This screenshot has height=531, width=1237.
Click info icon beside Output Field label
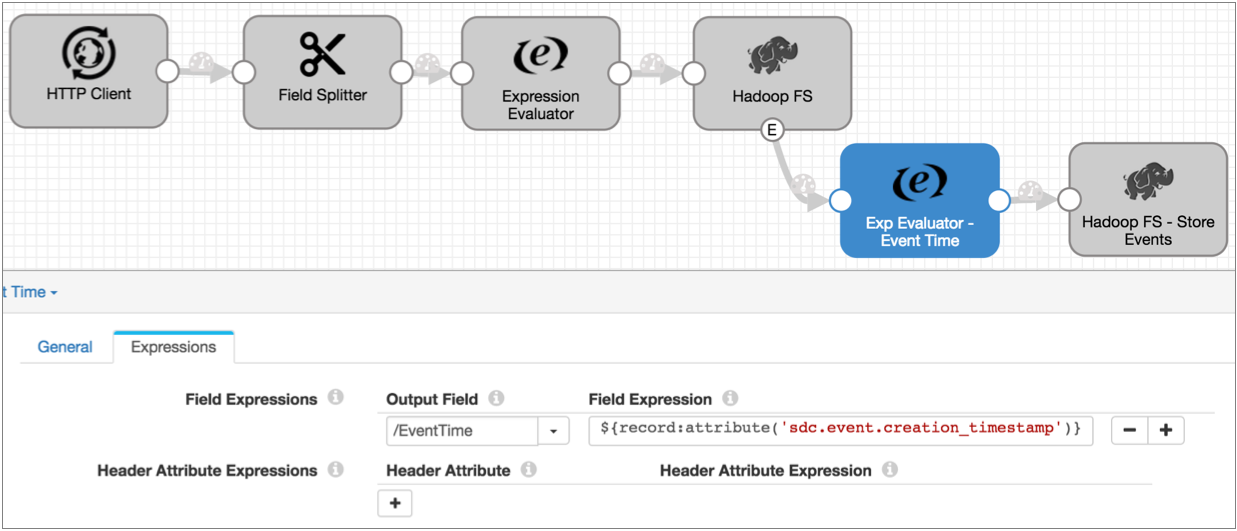click(x=496, y=398)
